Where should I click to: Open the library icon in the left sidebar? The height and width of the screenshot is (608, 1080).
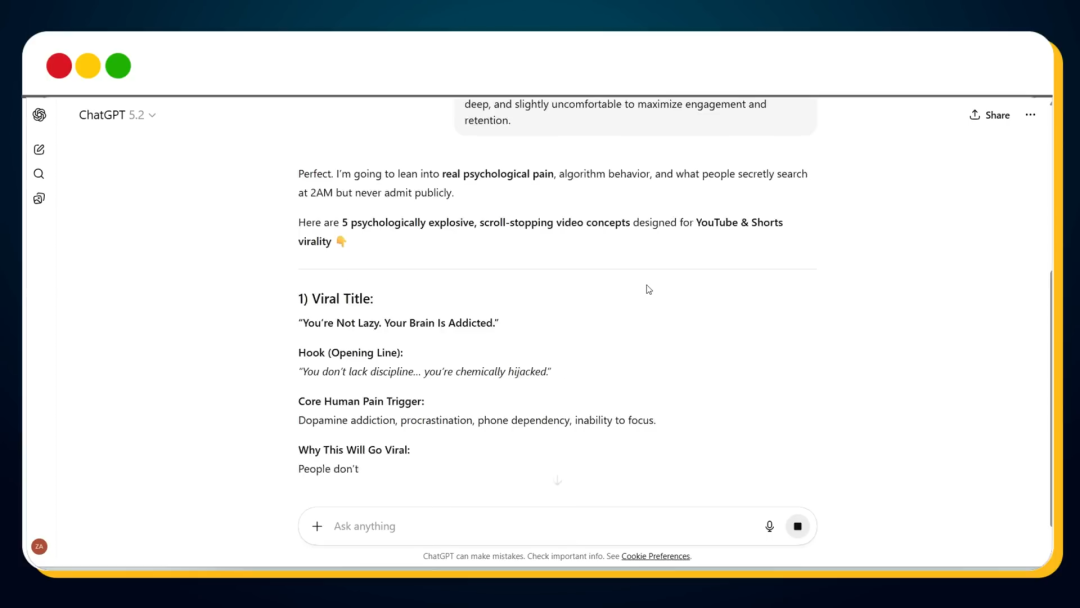point(39,198)
